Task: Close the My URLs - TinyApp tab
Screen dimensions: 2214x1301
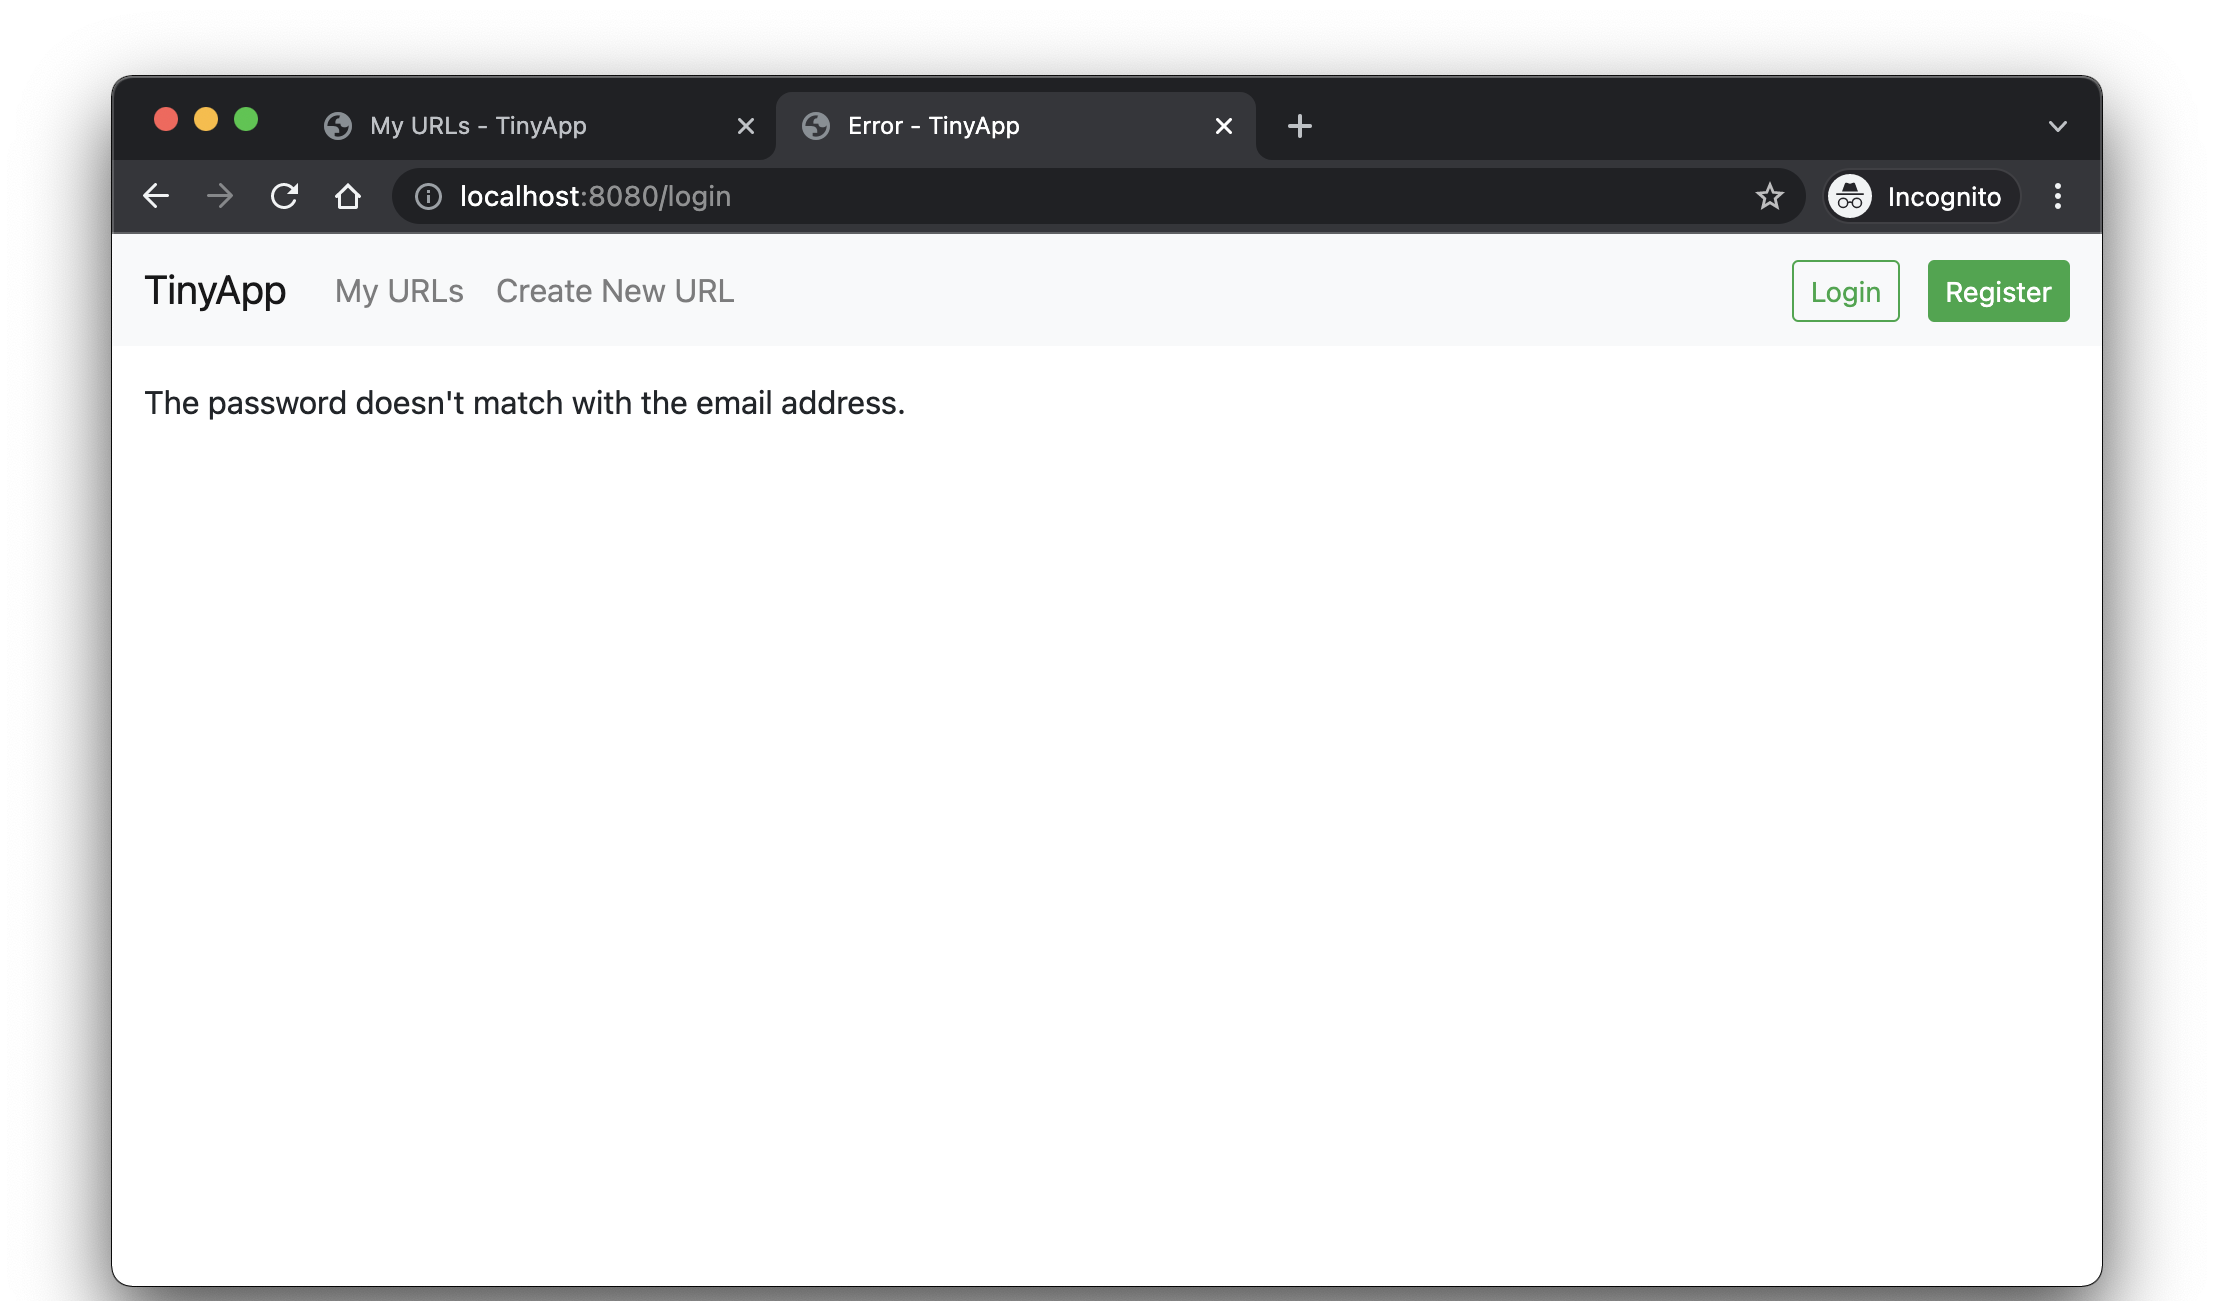Action: (745, 126)
